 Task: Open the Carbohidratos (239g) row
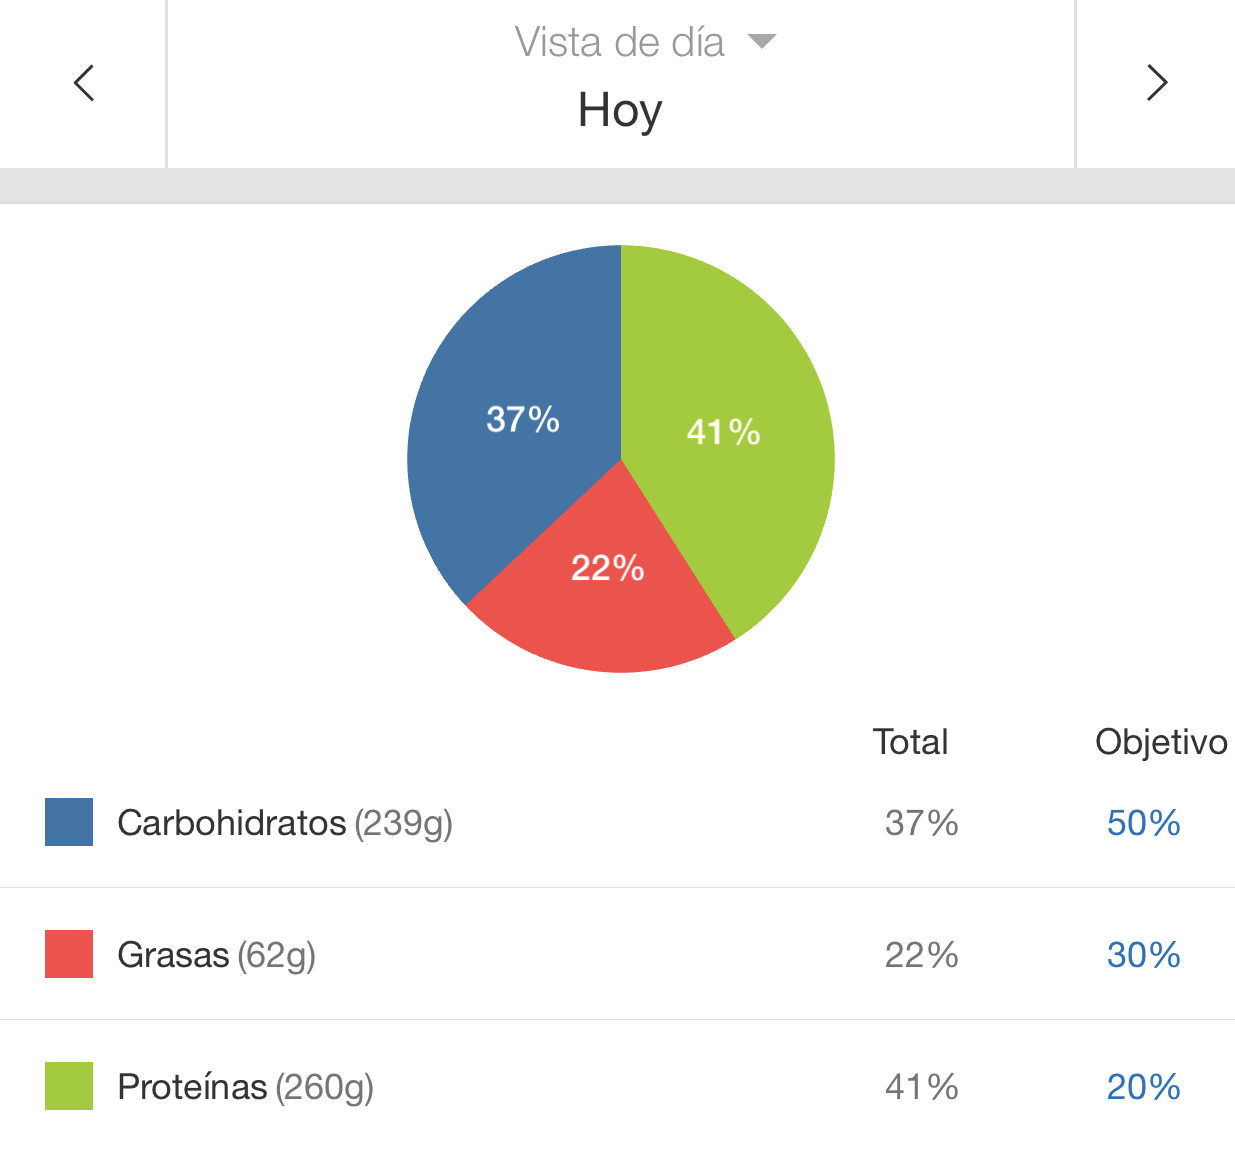(x=617, y=822)
